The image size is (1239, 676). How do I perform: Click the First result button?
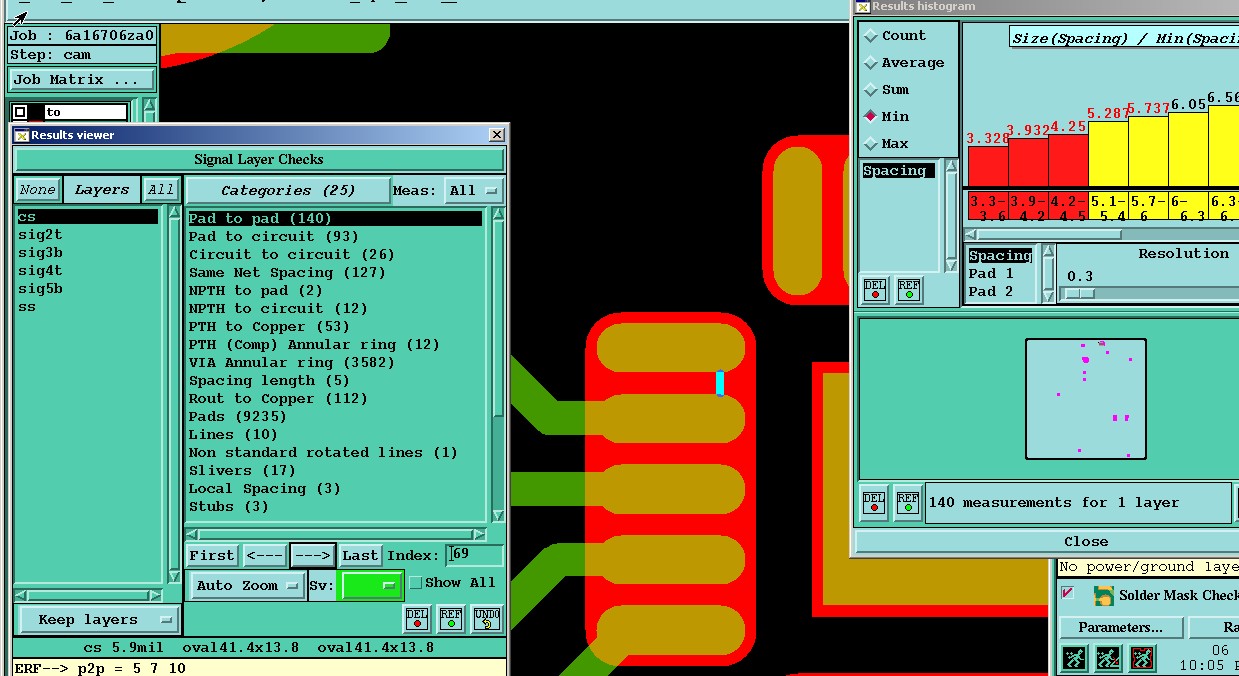[x=212, y=555]
